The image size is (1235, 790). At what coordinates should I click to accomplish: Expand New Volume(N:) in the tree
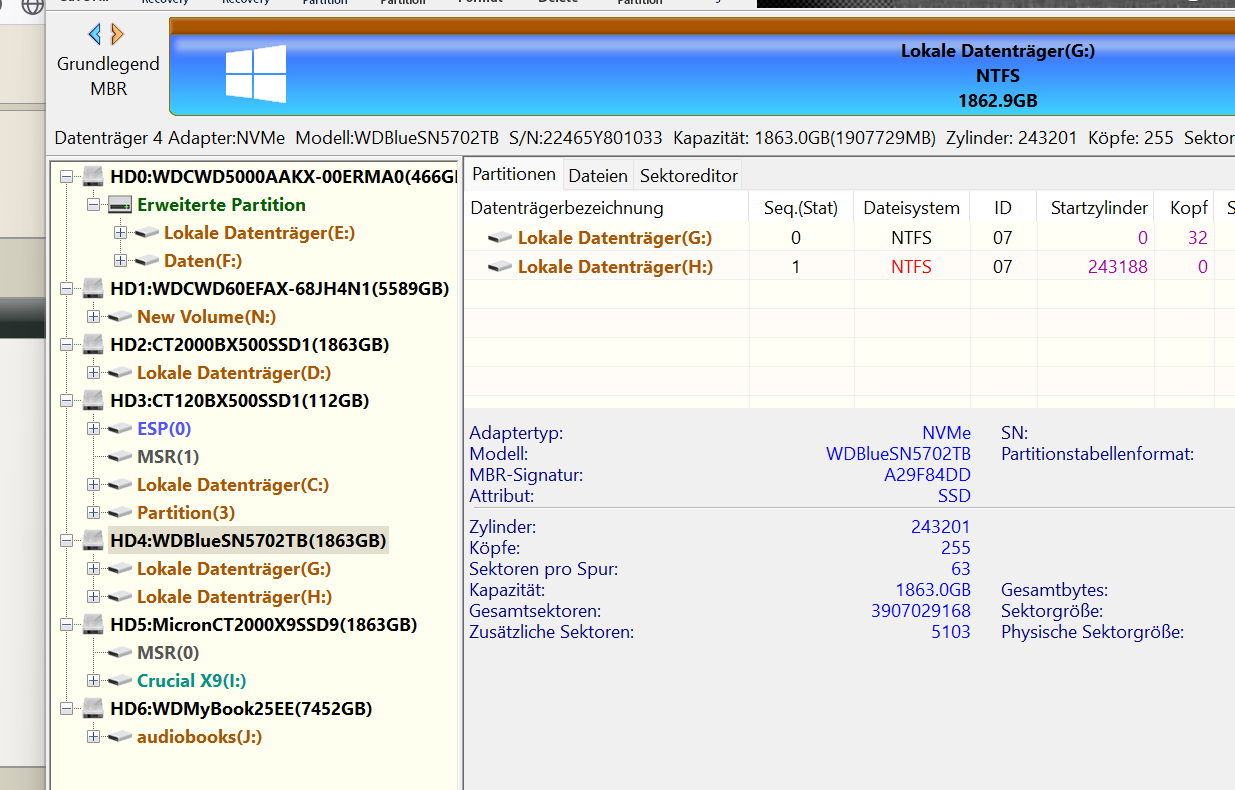[94, 317]
